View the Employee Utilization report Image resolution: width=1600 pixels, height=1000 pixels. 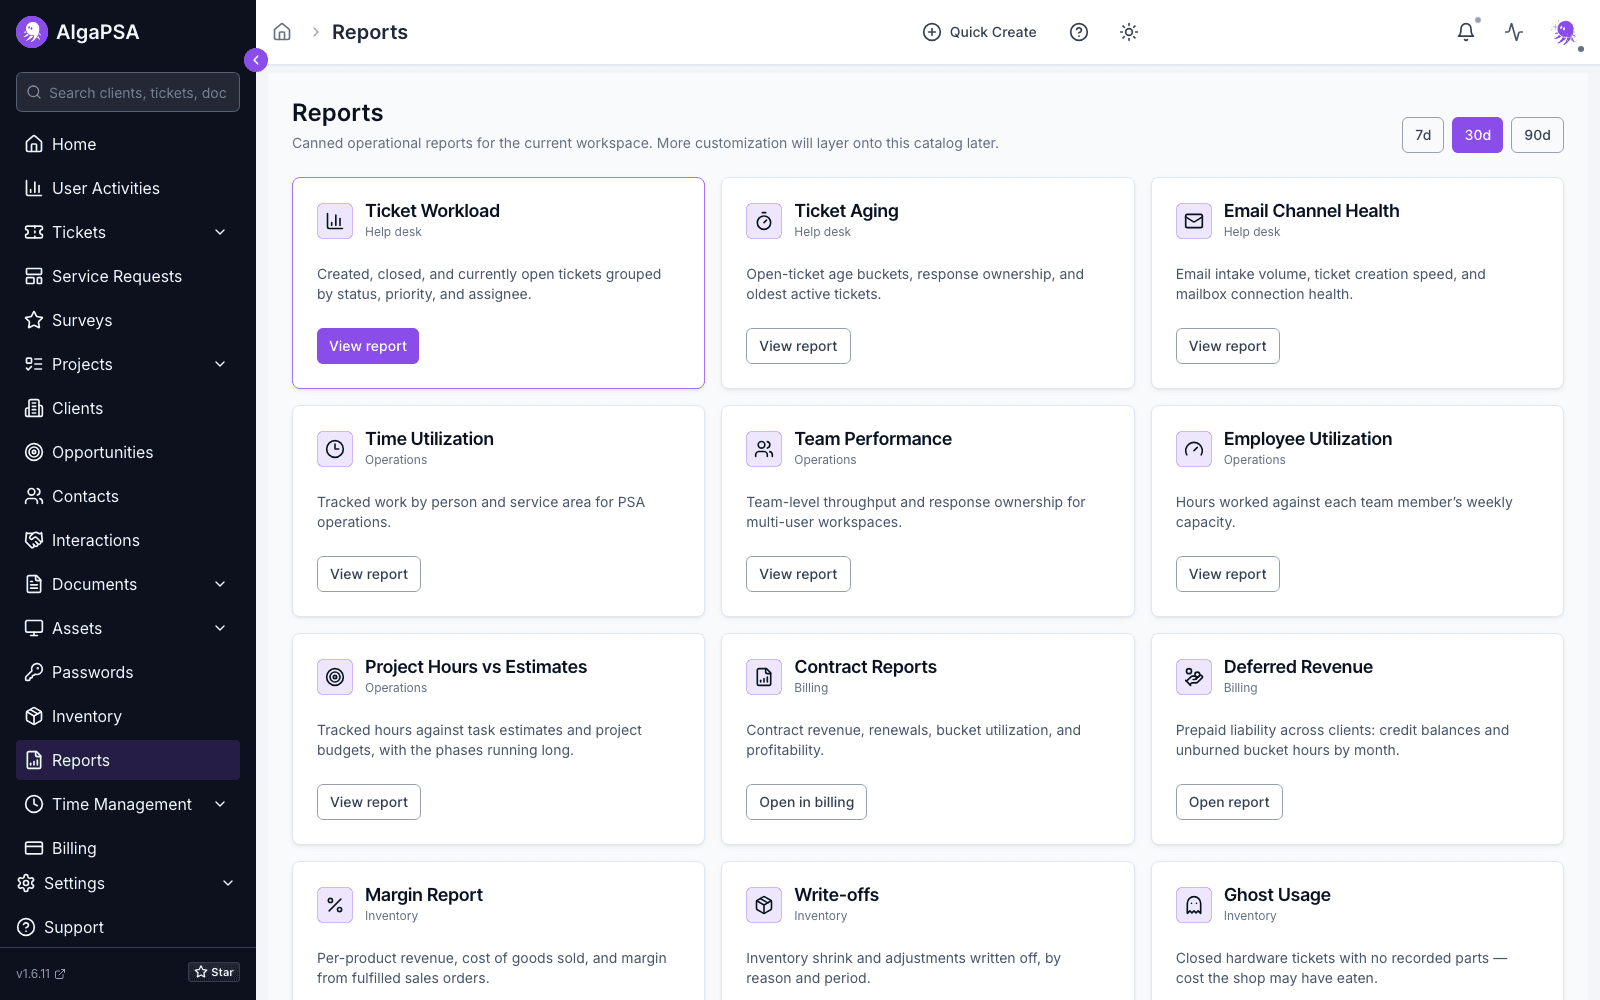[1227, 574]
